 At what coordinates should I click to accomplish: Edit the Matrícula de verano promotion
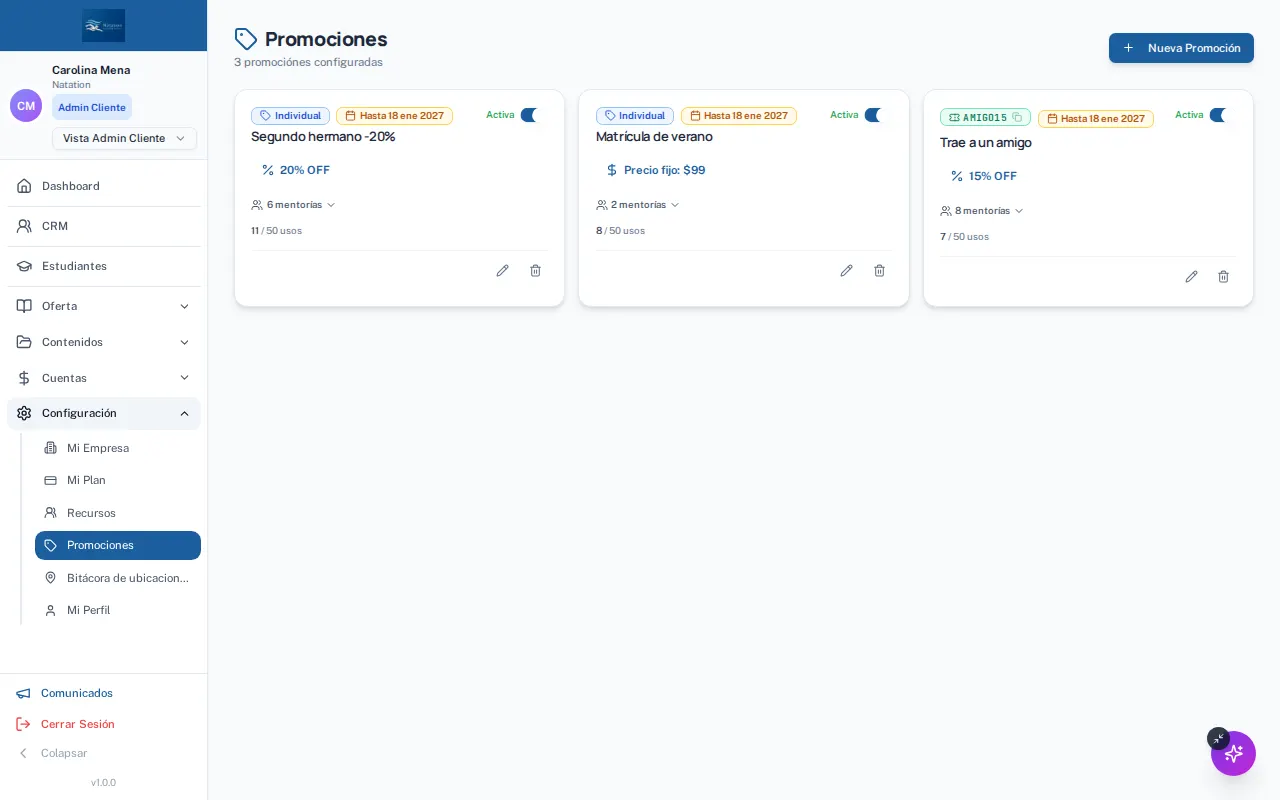click(x=847, y=271)
